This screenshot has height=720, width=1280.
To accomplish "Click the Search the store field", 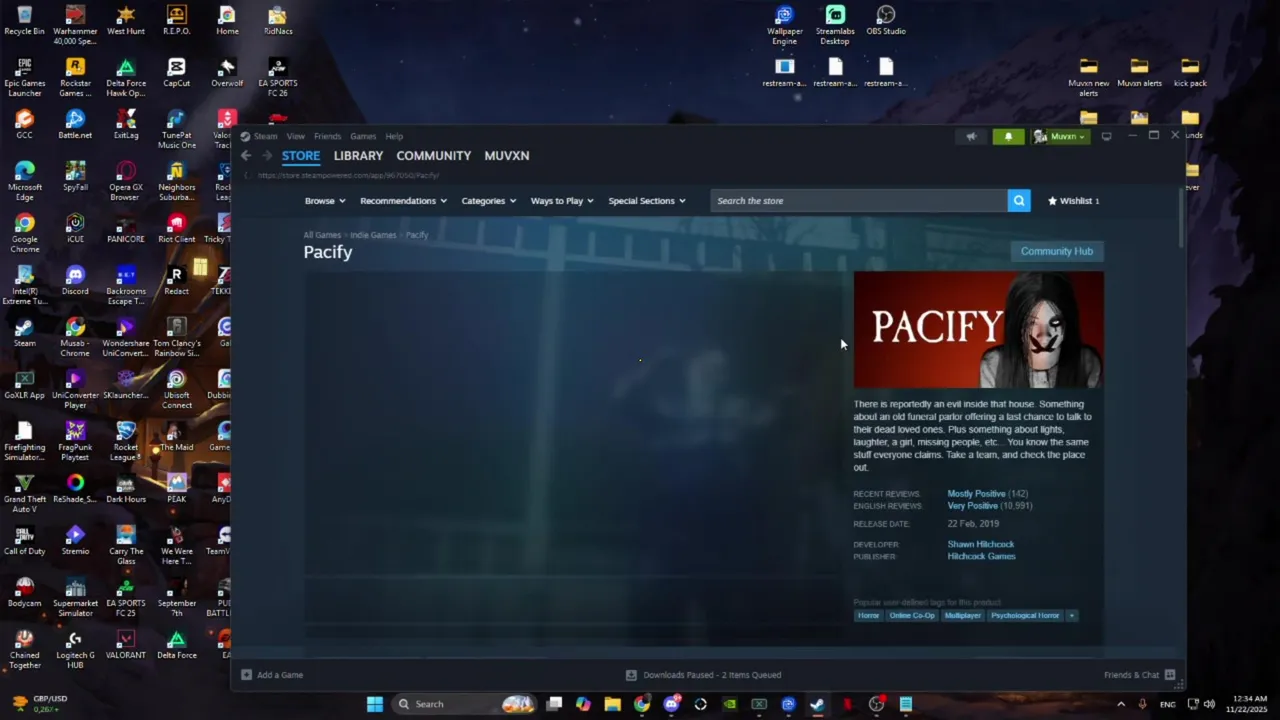I will [x=860, y=201].
